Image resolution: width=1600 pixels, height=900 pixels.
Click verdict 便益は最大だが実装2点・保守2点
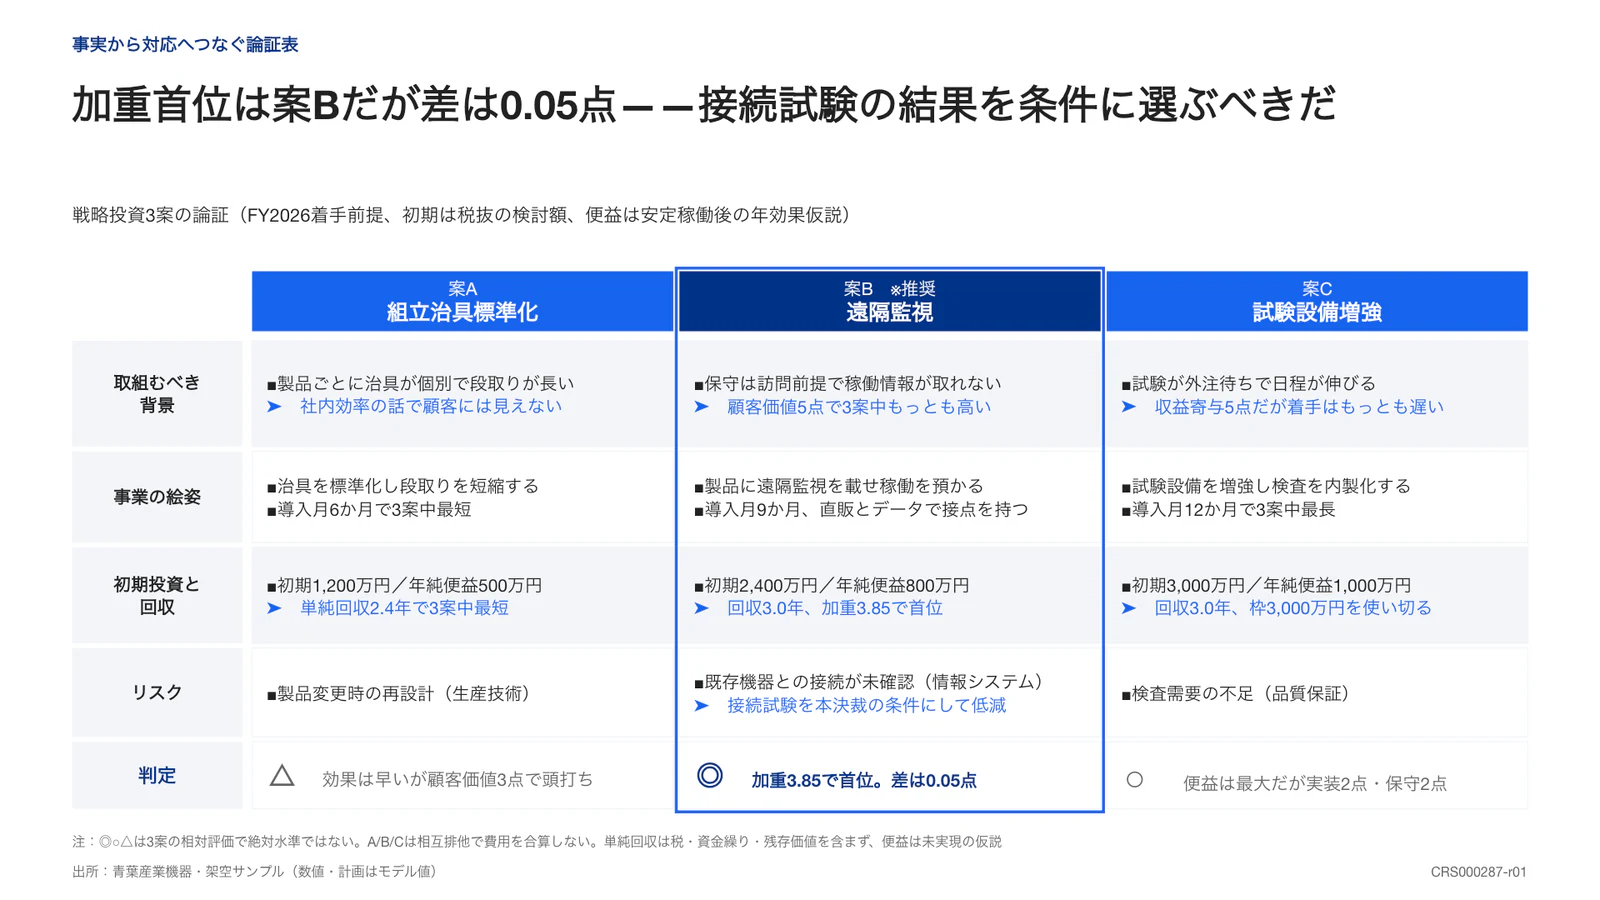pos(1315,783)
